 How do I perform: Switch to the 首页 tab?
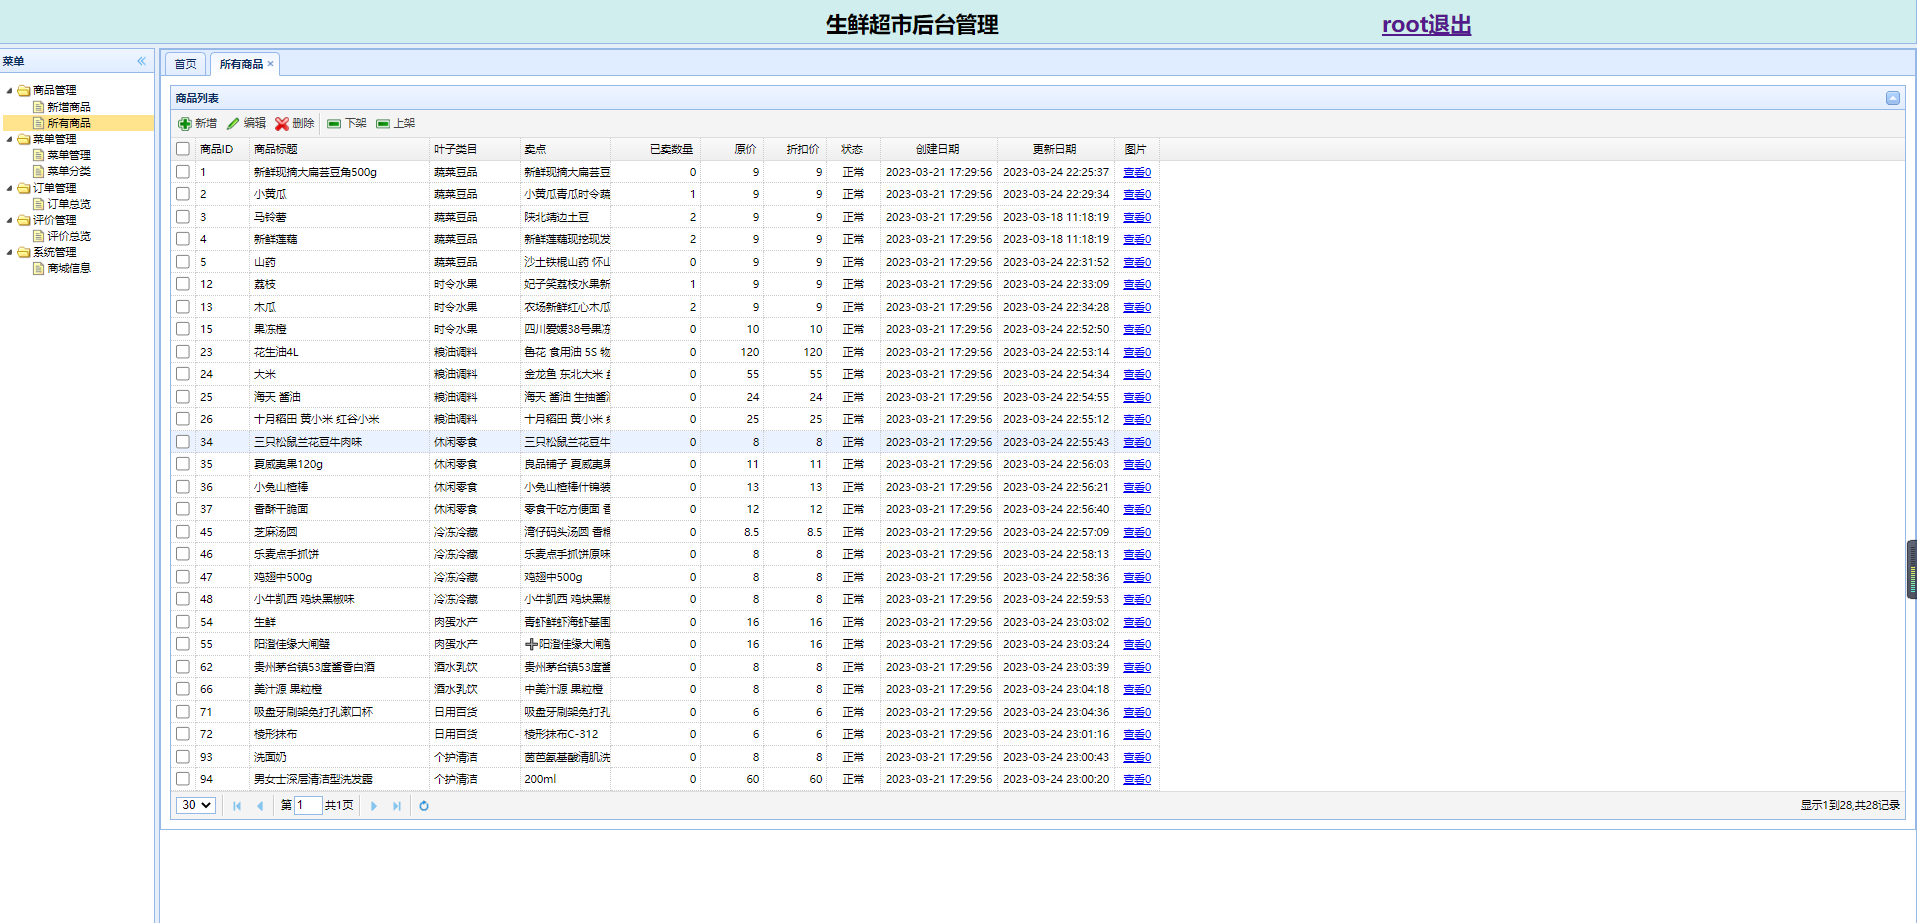tap(186, 64)
